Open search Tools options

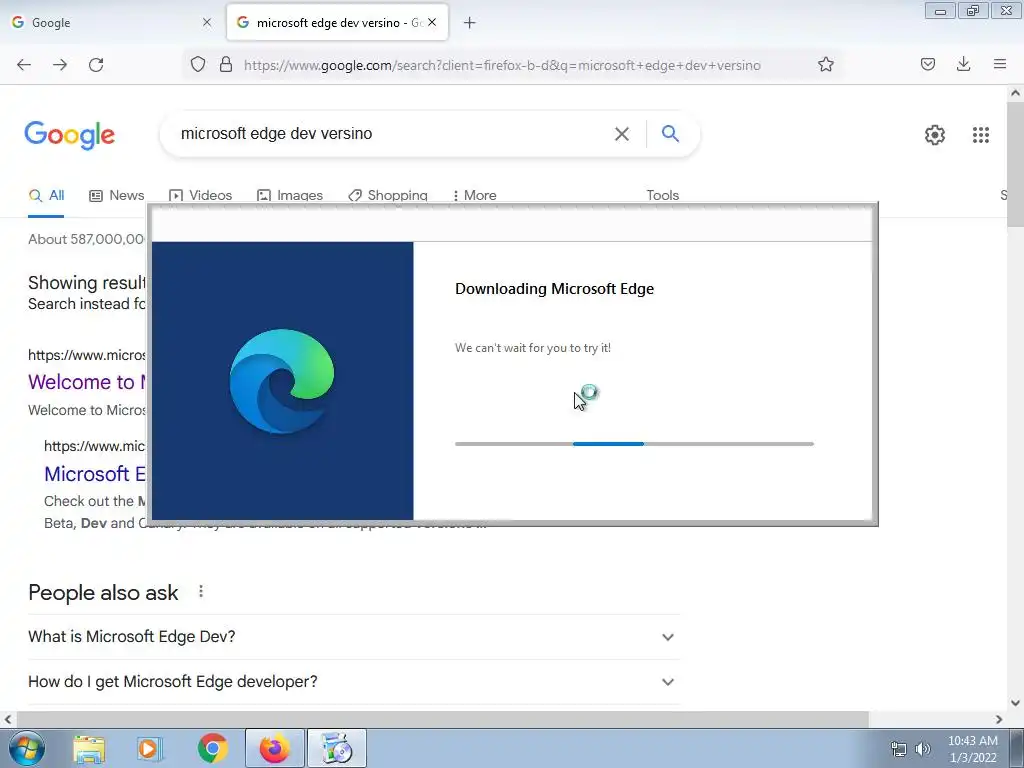coord(663,195)
